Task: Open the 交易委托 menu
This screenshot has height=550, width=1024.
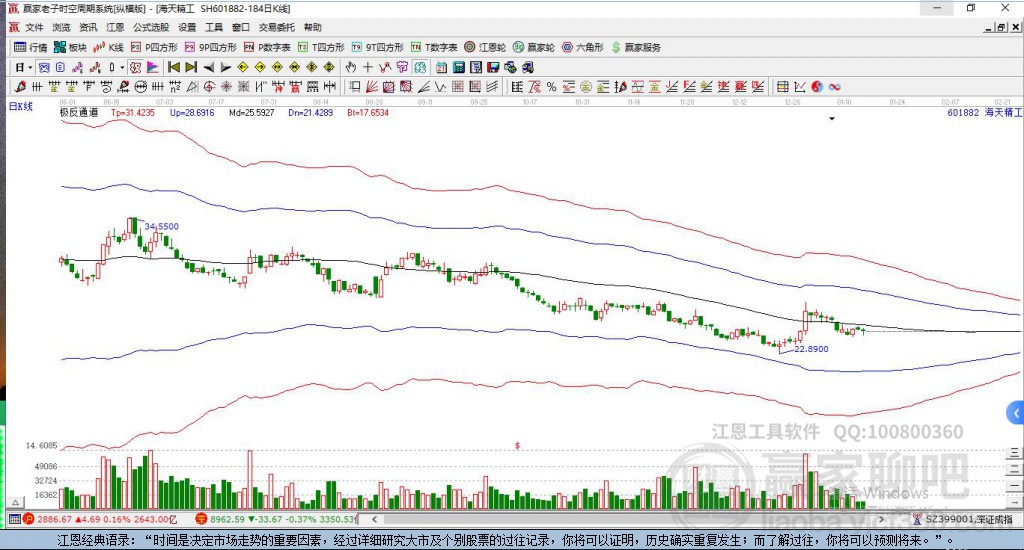Action: (276, 27)
